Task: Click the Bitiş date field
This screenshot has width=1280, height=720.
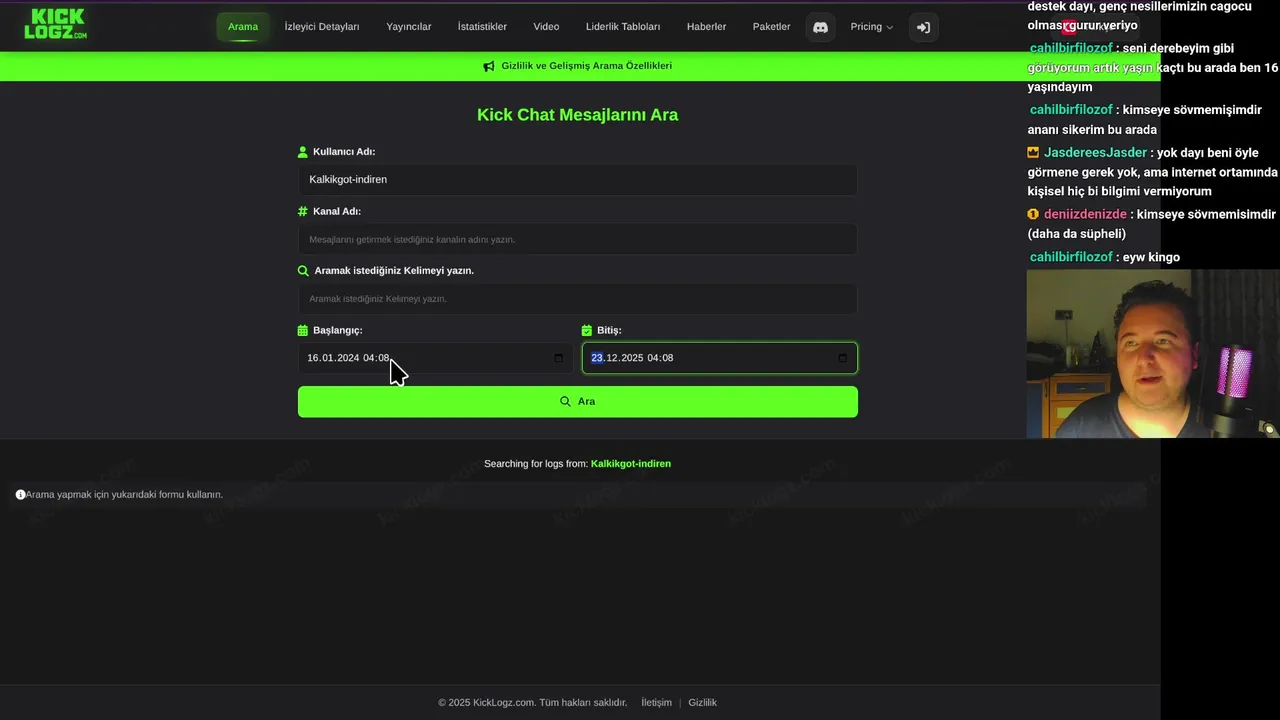Action: [720, 358]
